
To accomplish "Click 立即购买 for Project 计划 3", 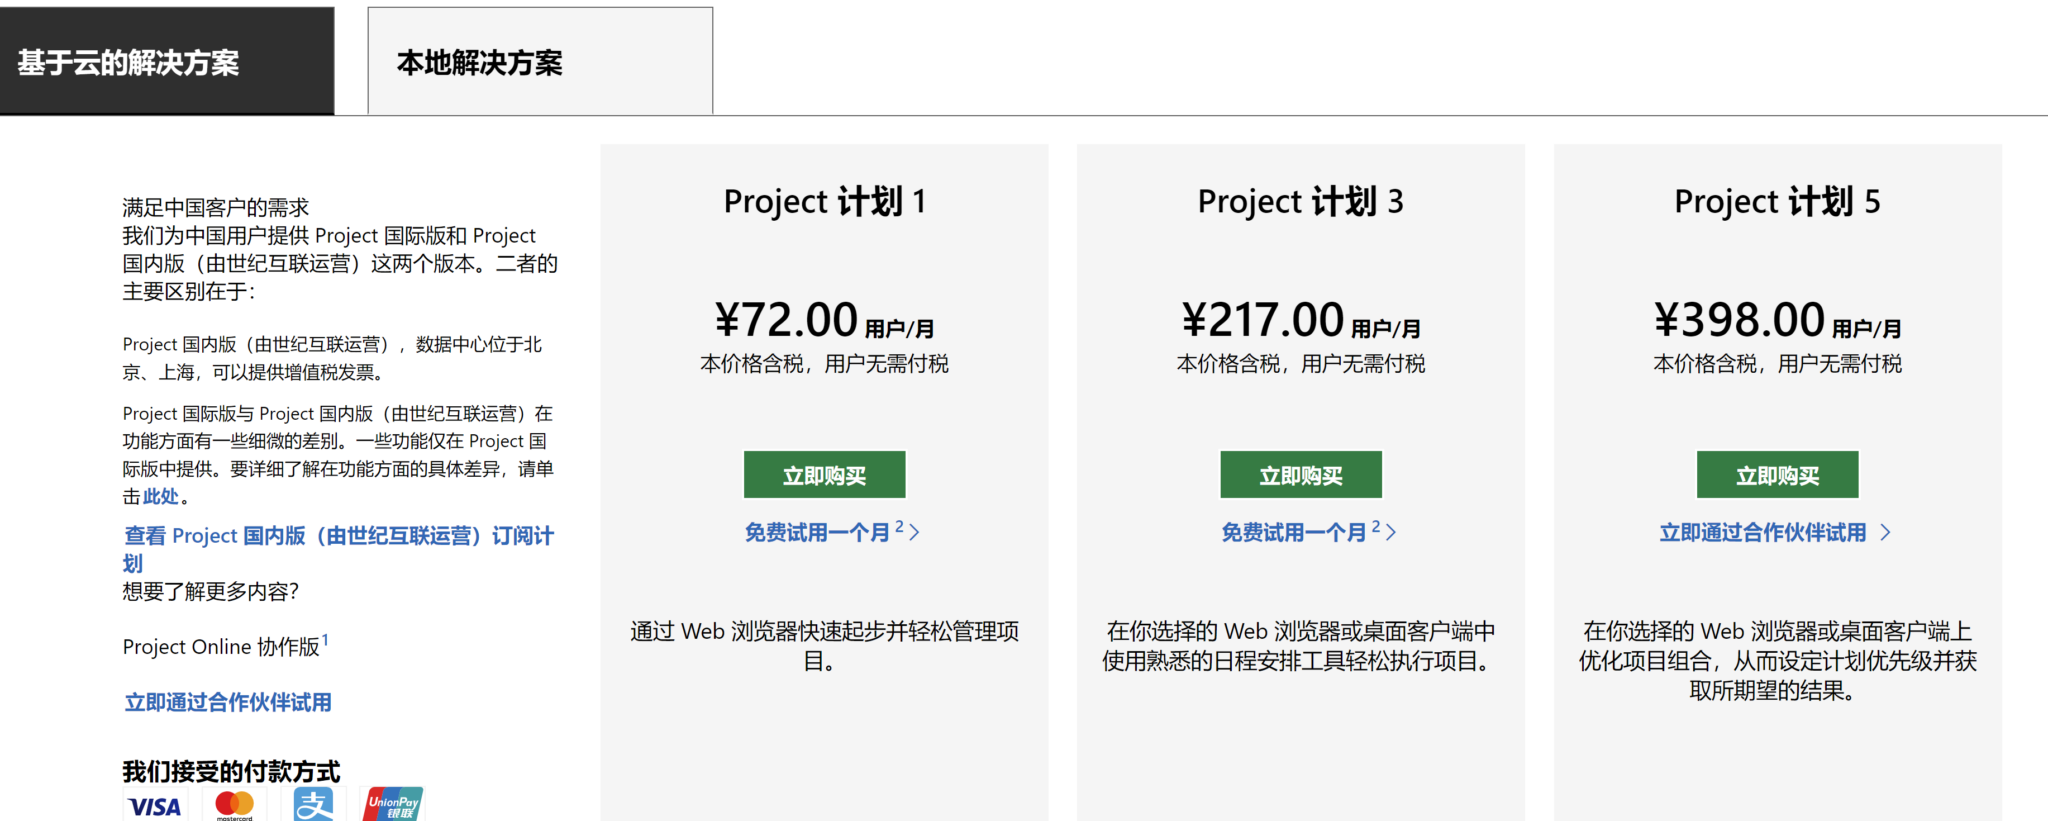I will pos(1301,474).
